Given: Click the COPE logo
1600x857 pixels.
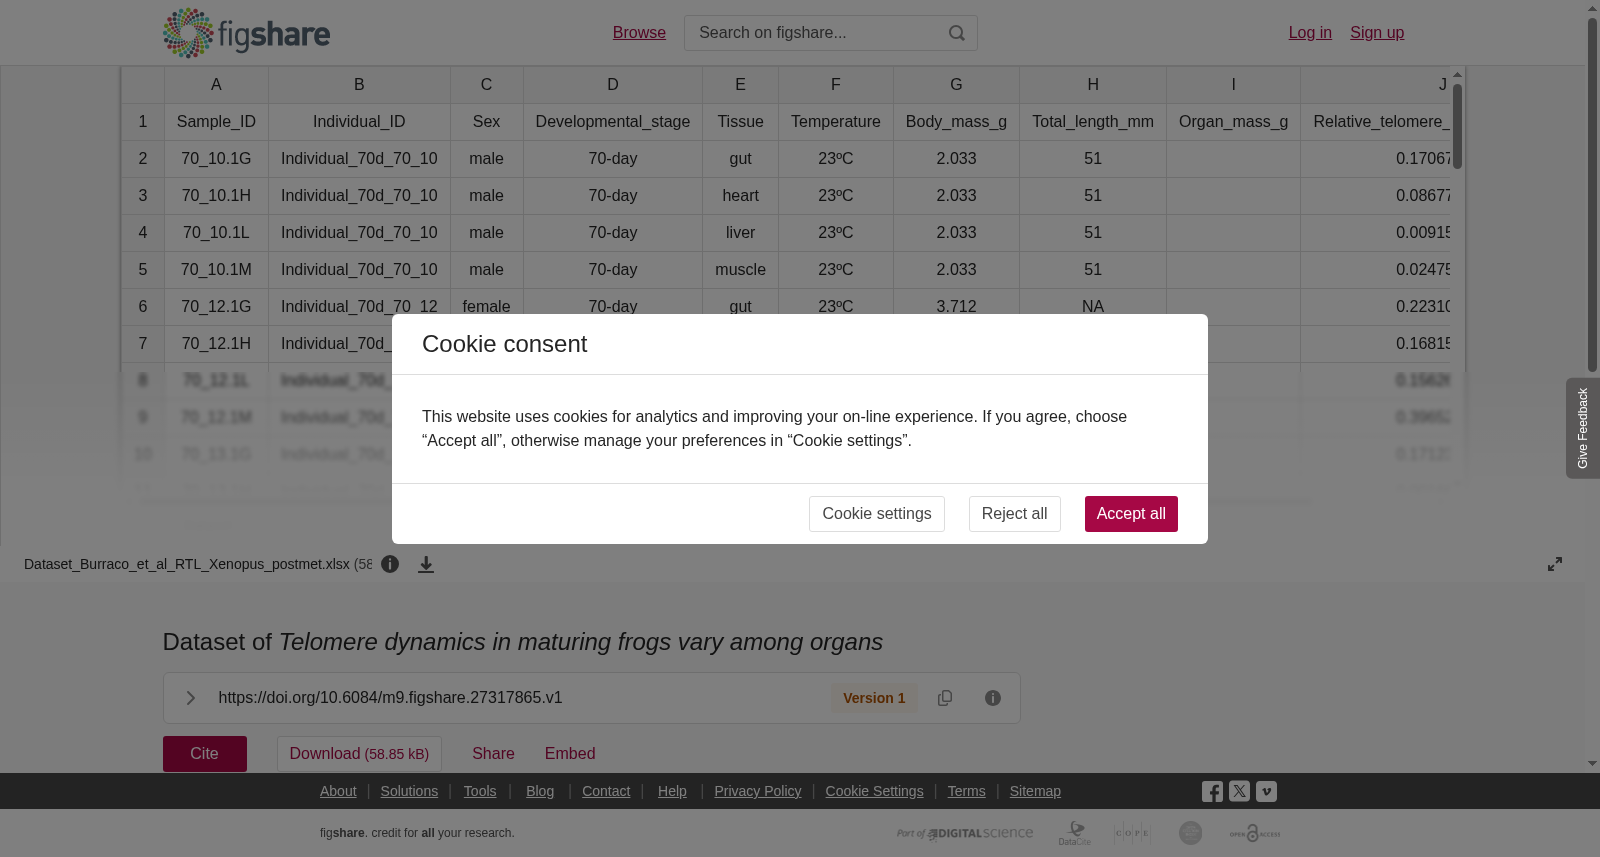Looking at the screenshot, I should pyautogui.click(x=1133, y=833).
